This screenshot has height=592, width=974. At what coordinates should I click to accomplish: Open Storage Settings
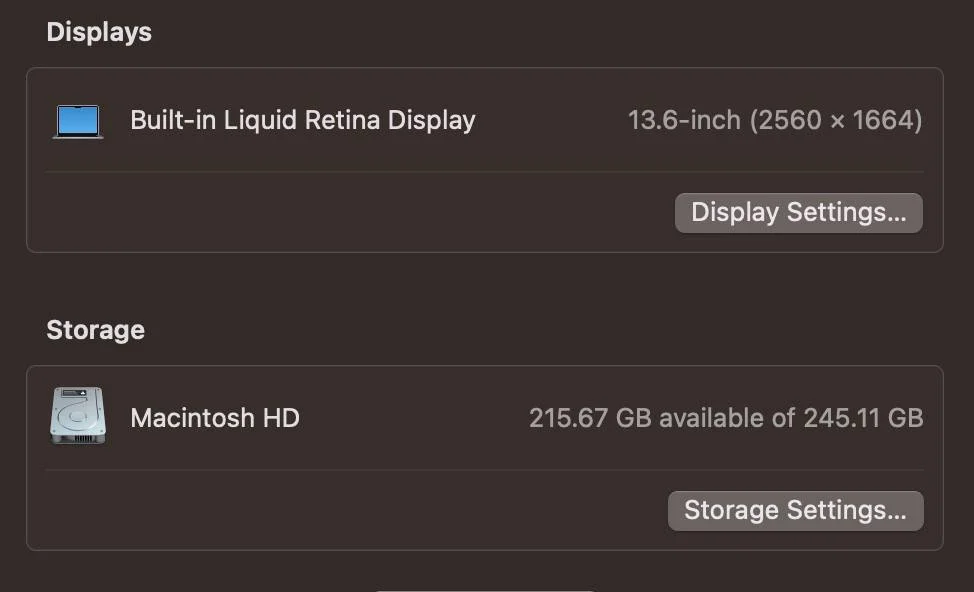click(x=795, y=510)
